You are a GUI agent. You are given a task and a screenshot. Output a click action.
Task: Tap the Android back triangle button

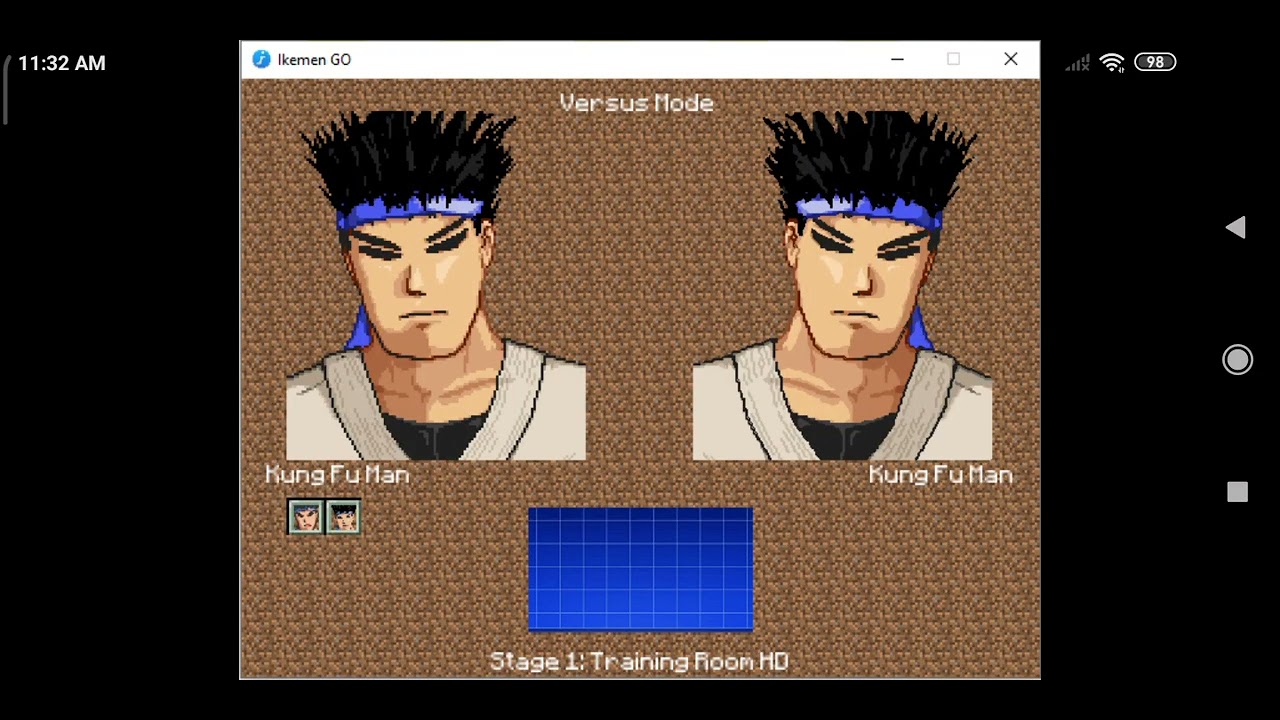tap(1236, 228)
